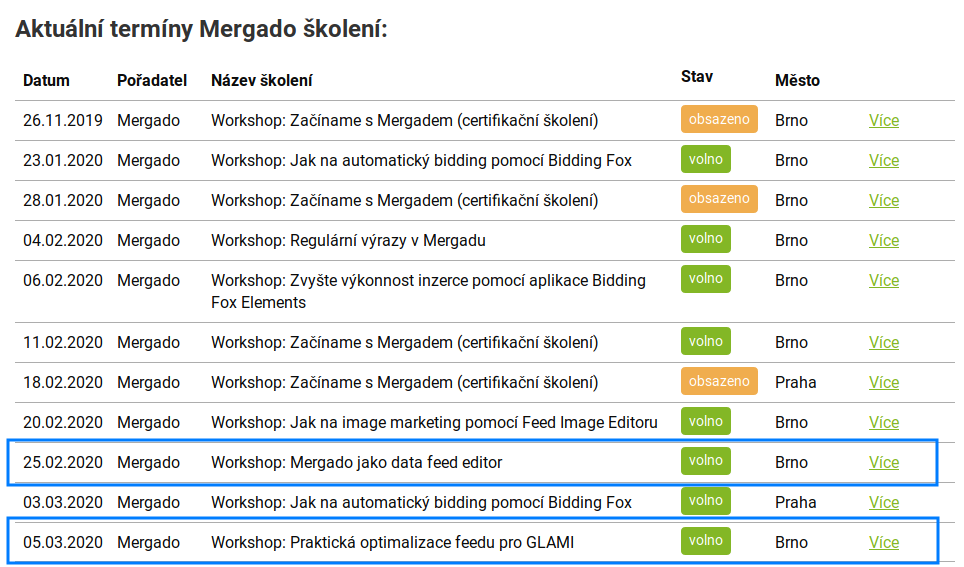The image size is (964, 567).
Task: Open Více link for GLAMI feed workshop
Action: point(883,542)
